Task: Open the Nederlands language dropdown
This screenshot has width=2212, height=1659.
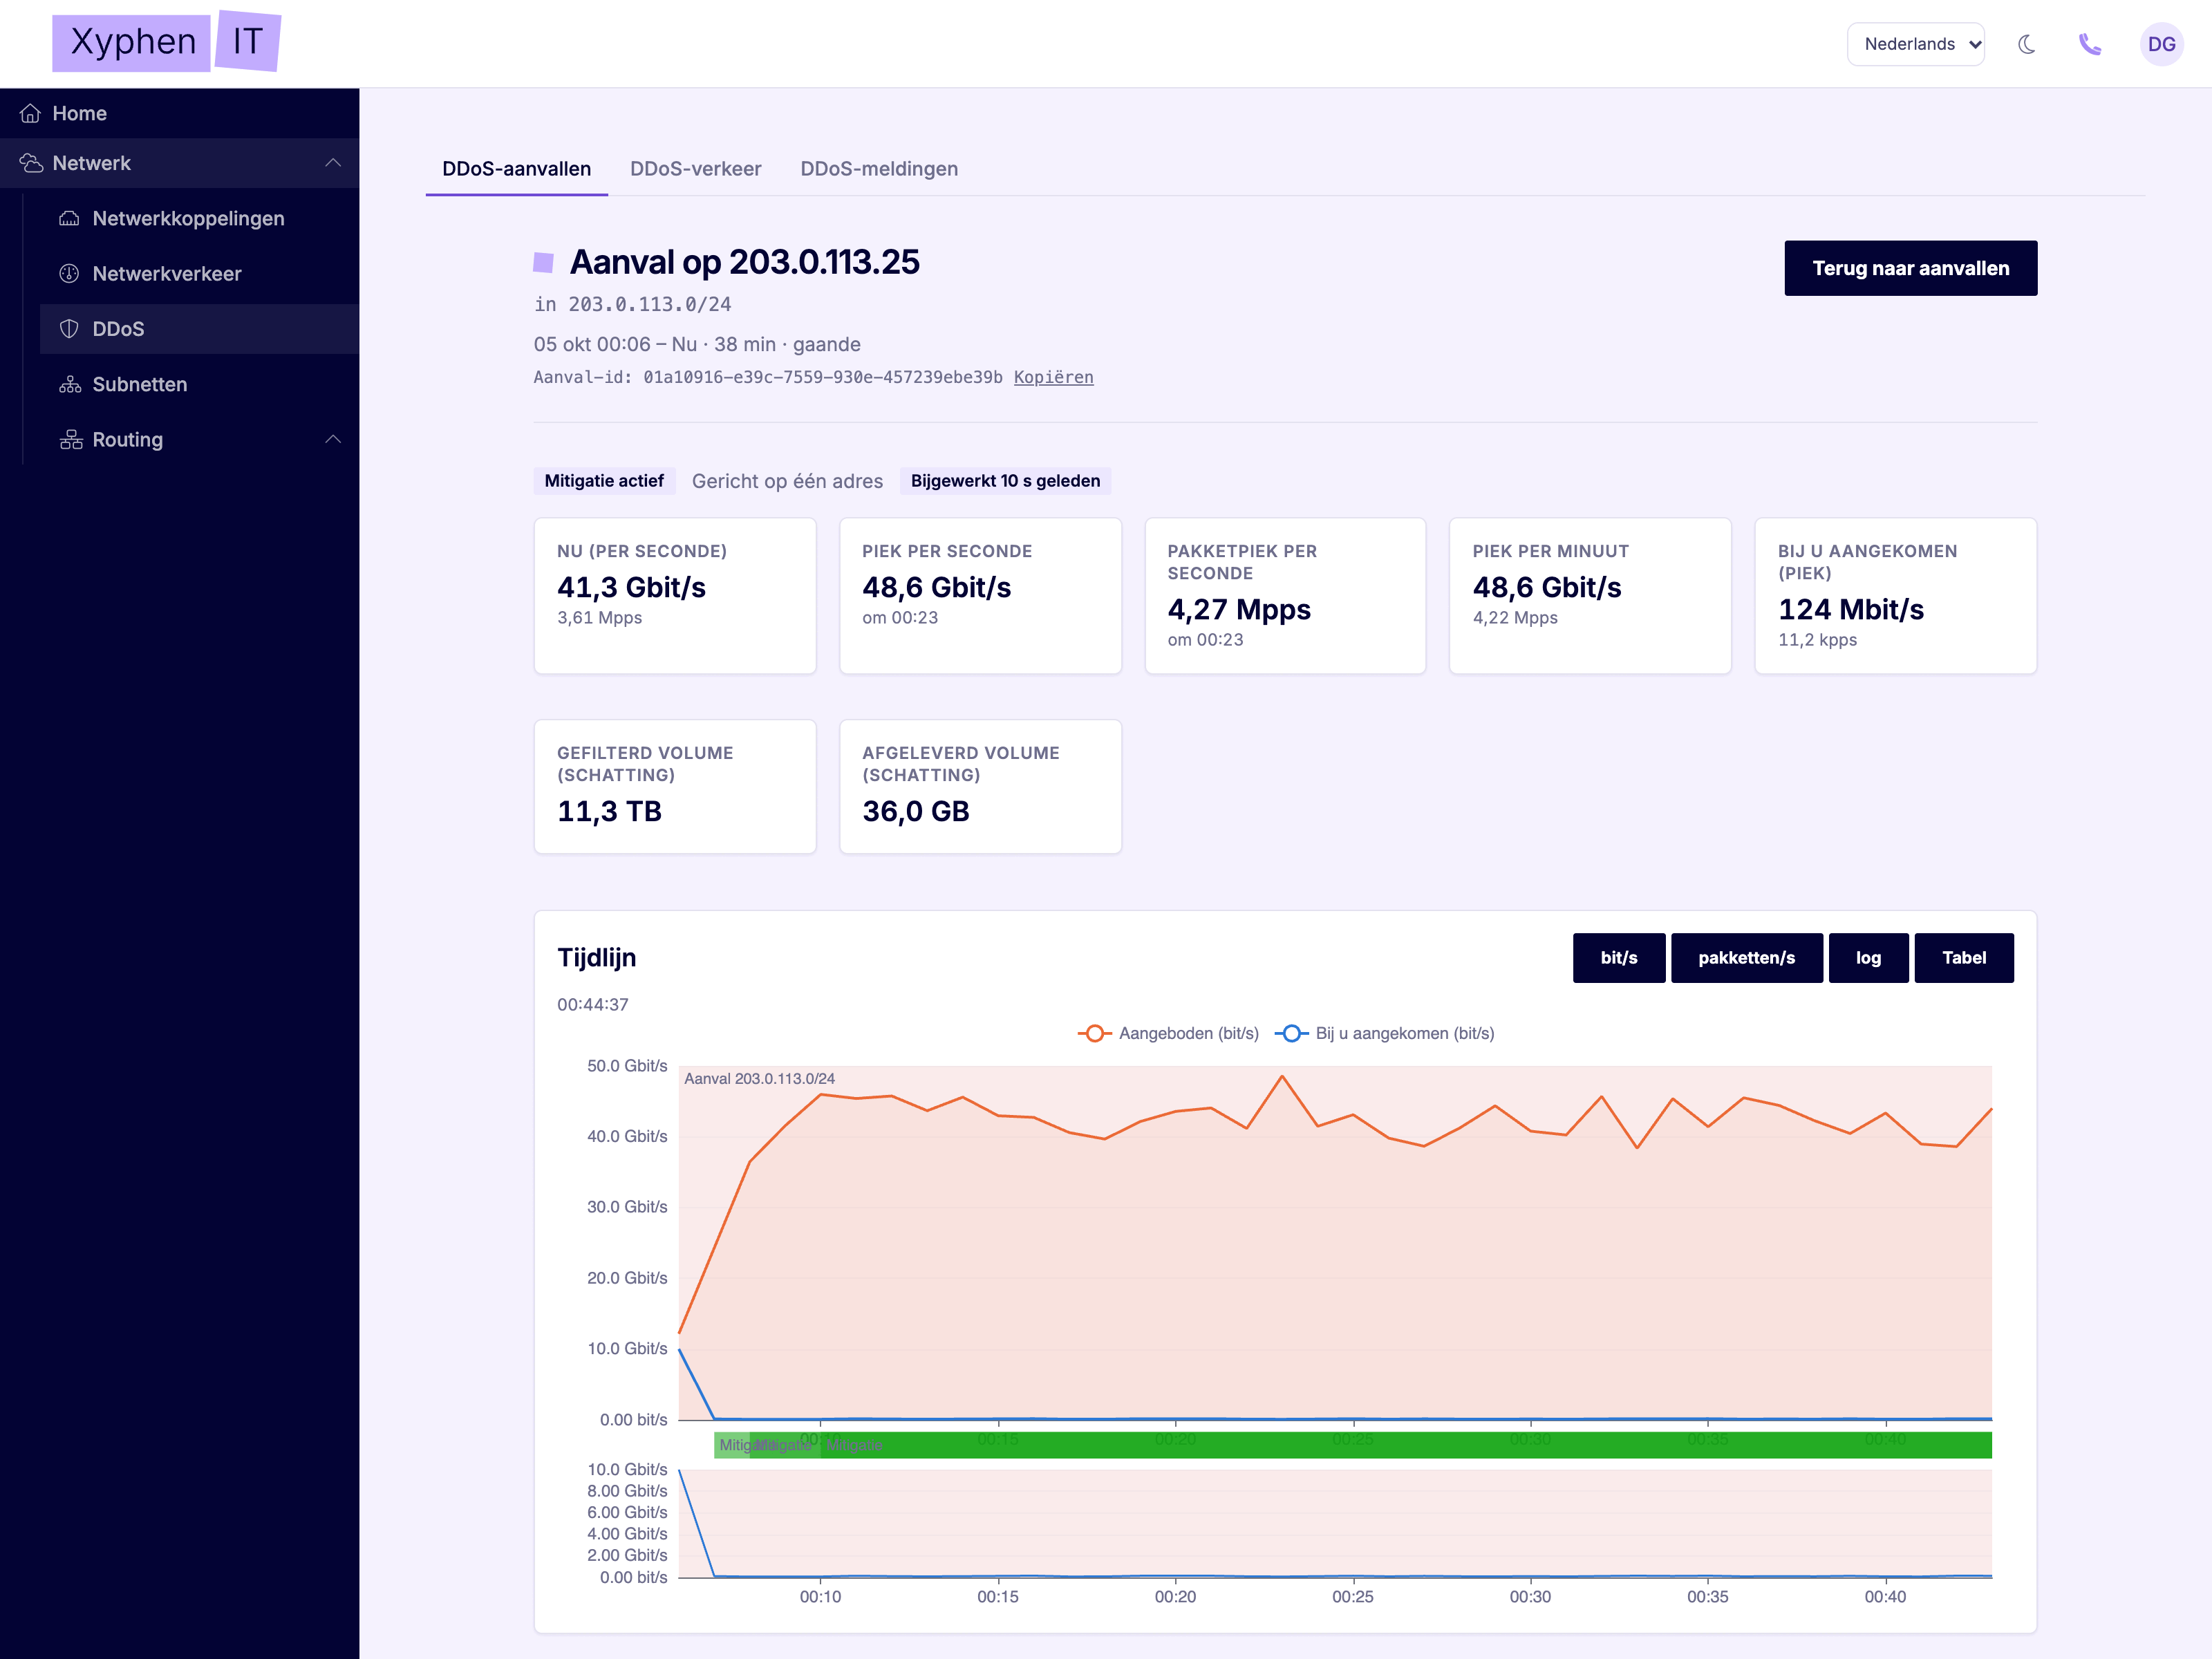Action: click(1915, 44)
